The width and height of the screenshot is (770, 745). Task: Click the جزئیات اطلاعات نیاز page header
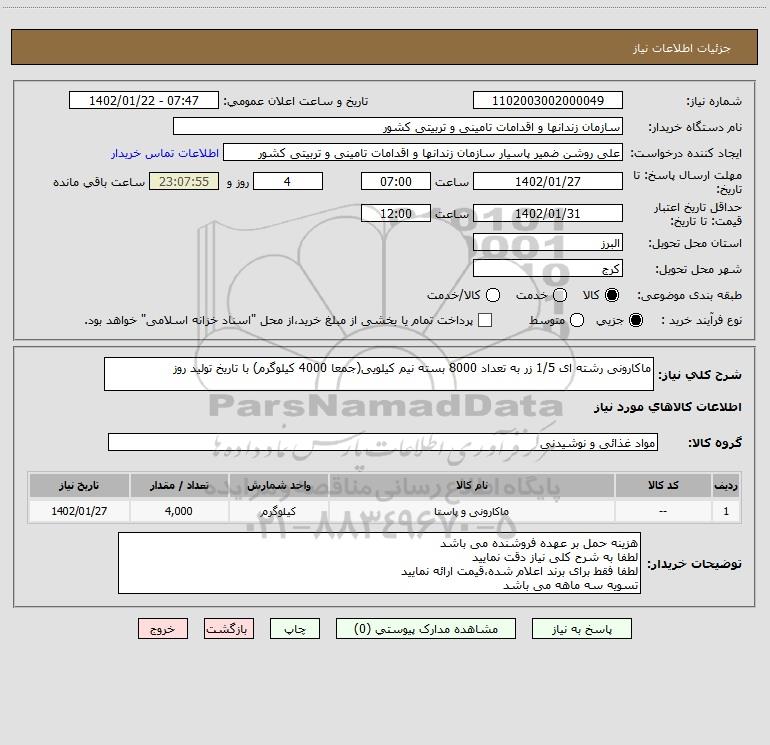tap(681, 48)
